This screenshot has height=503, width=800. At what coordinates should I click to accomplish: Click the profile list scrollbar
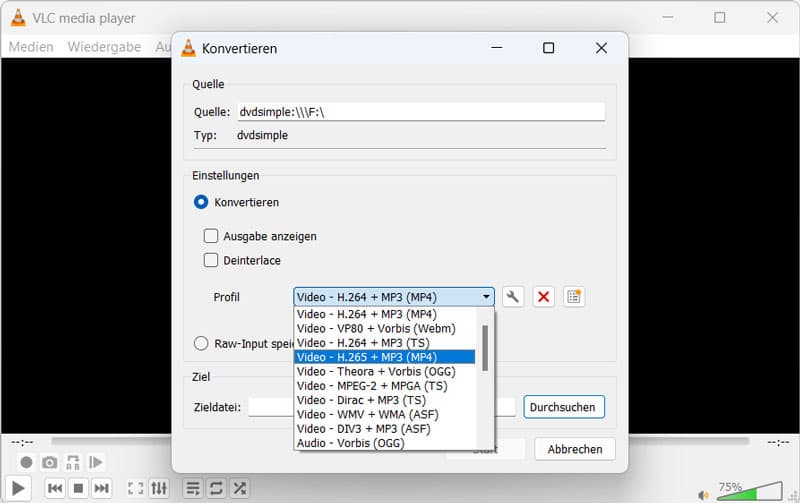[485, 348]
